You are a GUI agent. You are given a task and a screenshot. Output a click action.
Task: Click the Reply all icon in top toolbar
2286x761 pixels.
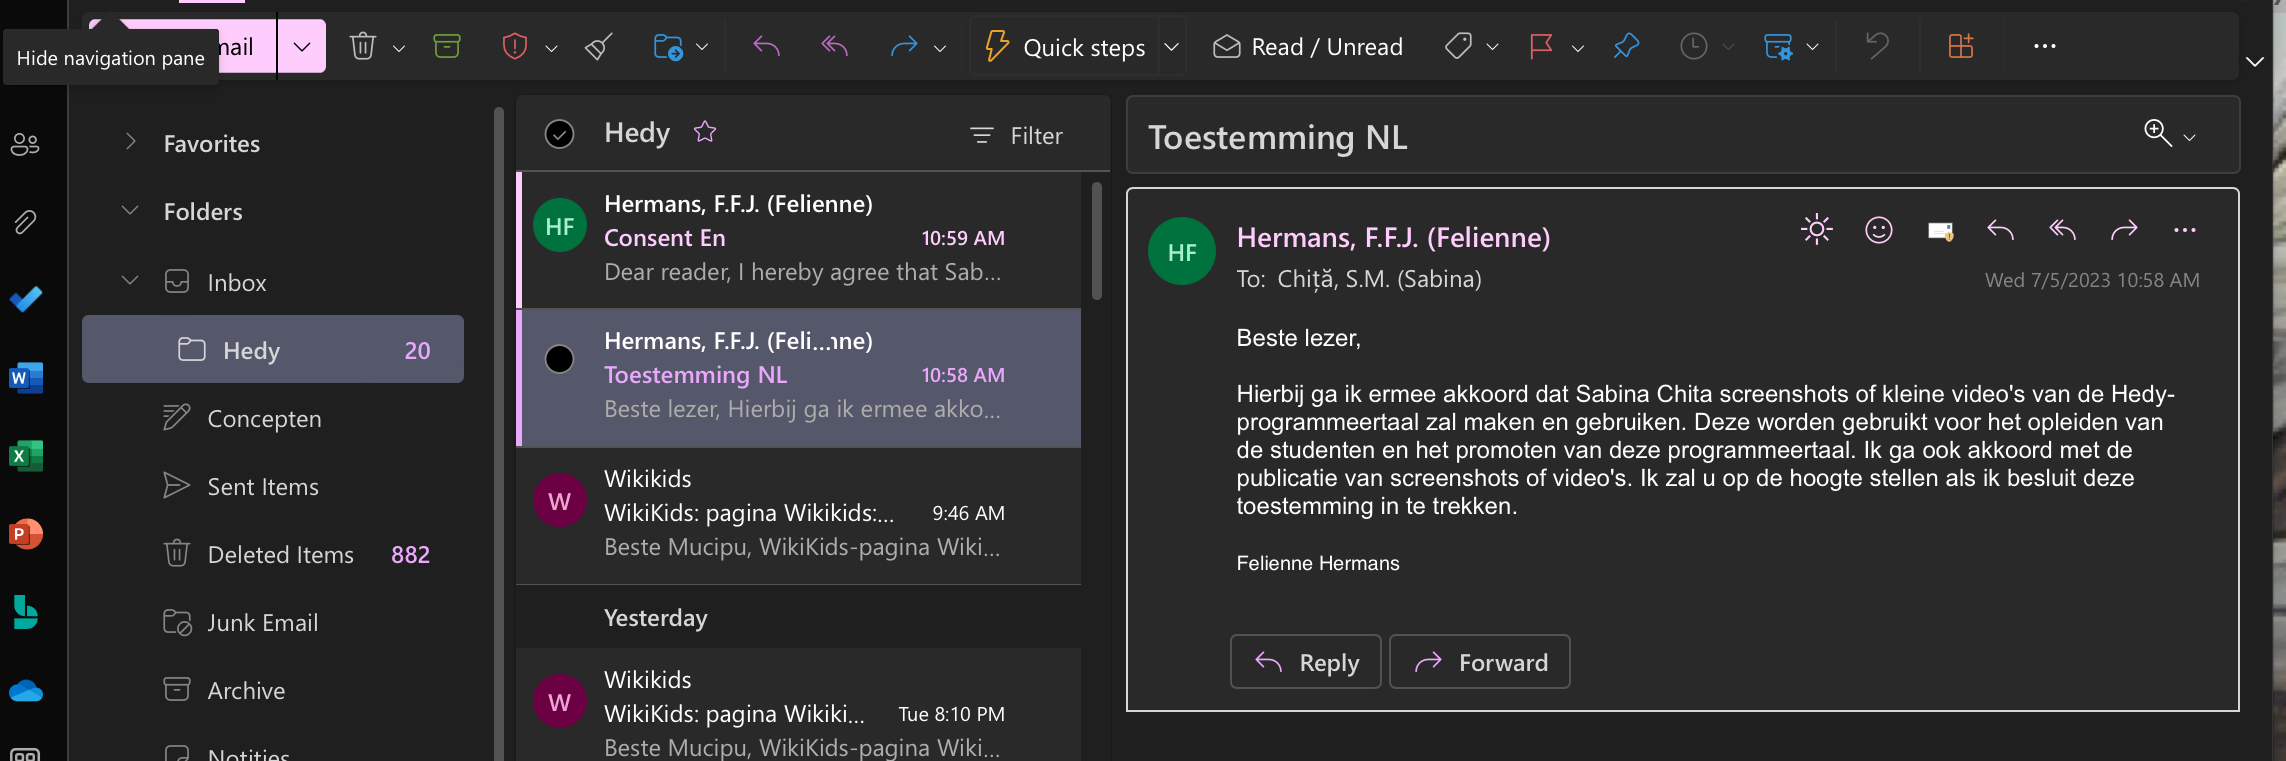[834, 46]
